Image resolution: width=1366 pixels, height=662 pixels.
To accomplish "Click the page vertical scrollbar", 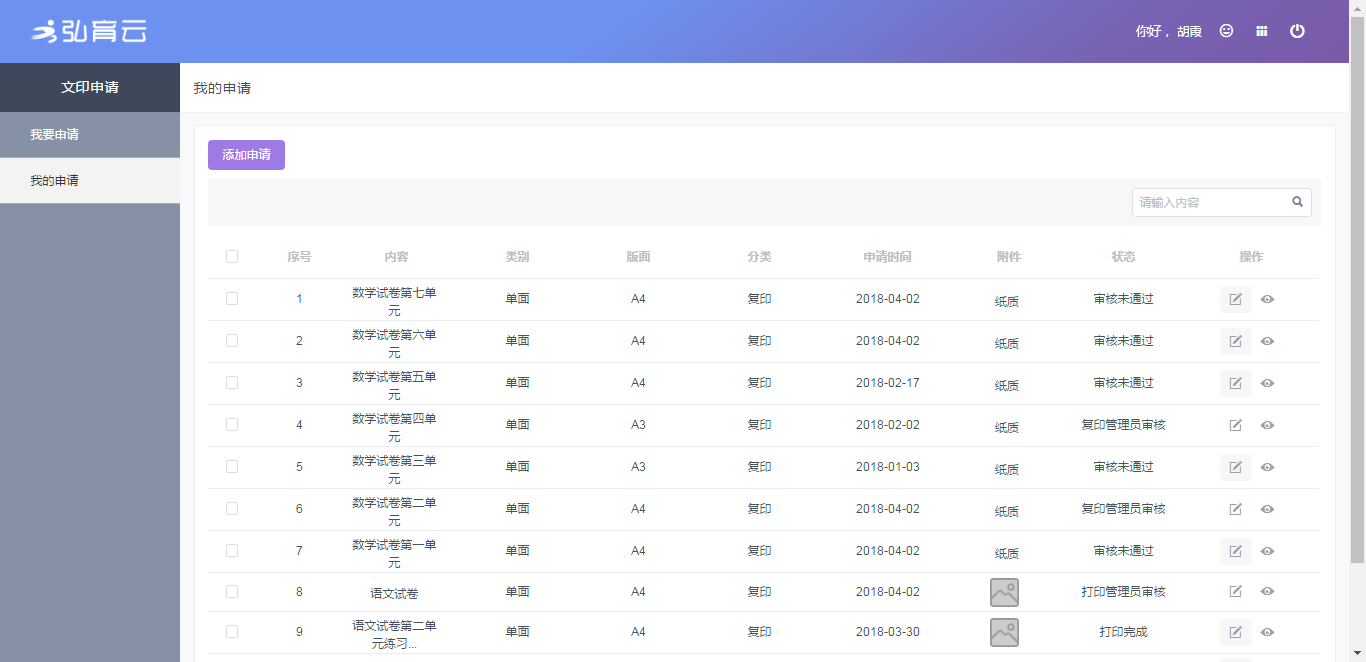I will click(x=1357, y=300).
